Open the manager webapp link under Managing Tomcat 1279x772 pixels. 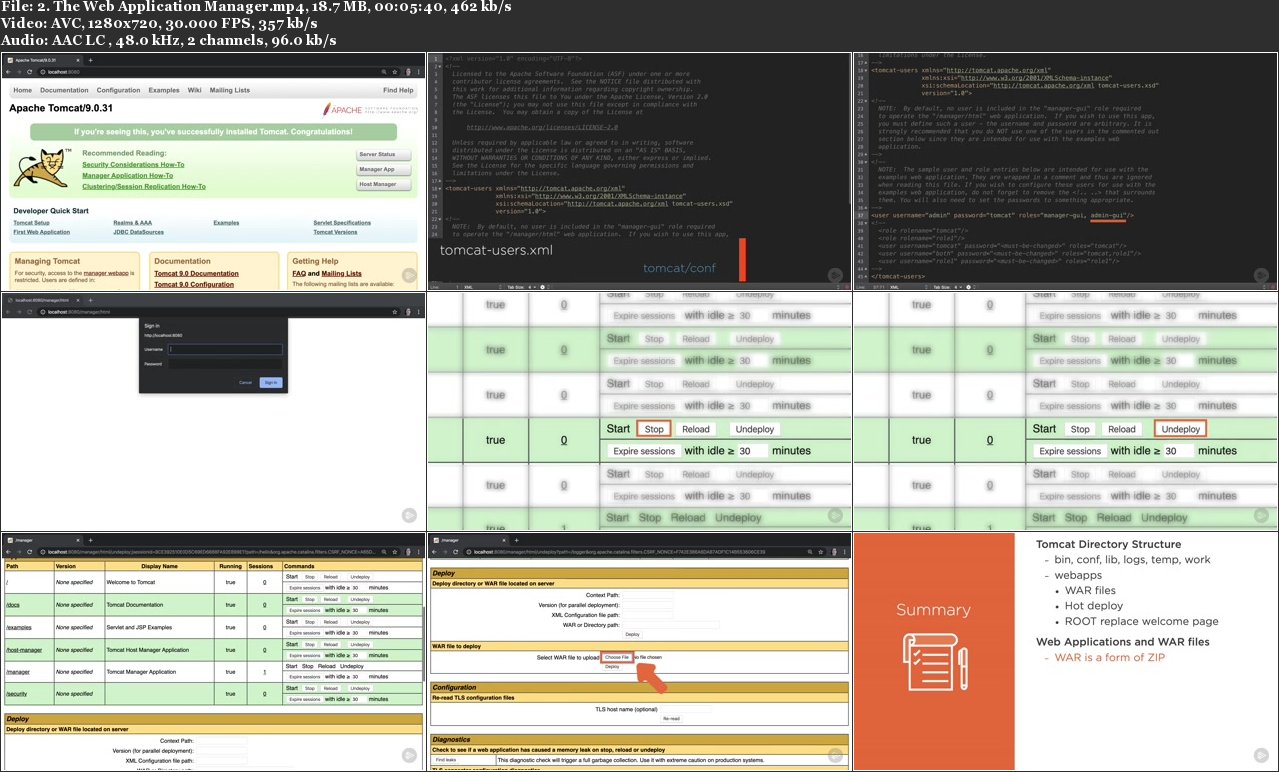[x=106, y=273]
